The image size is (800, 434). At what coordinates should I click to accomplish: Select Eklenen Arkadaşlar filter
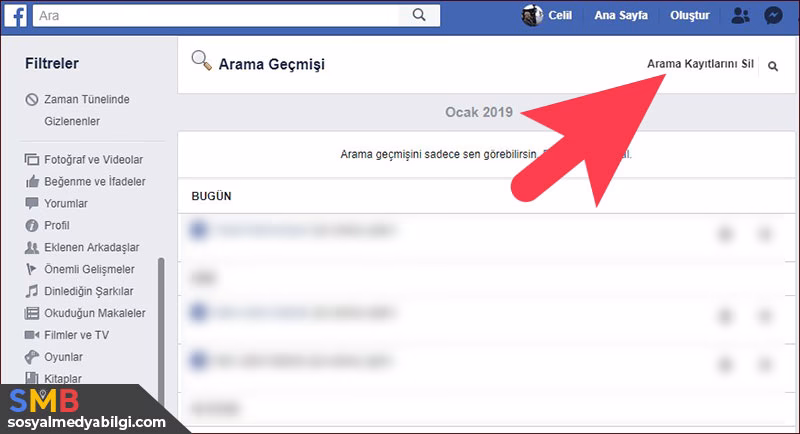(92, 247)
